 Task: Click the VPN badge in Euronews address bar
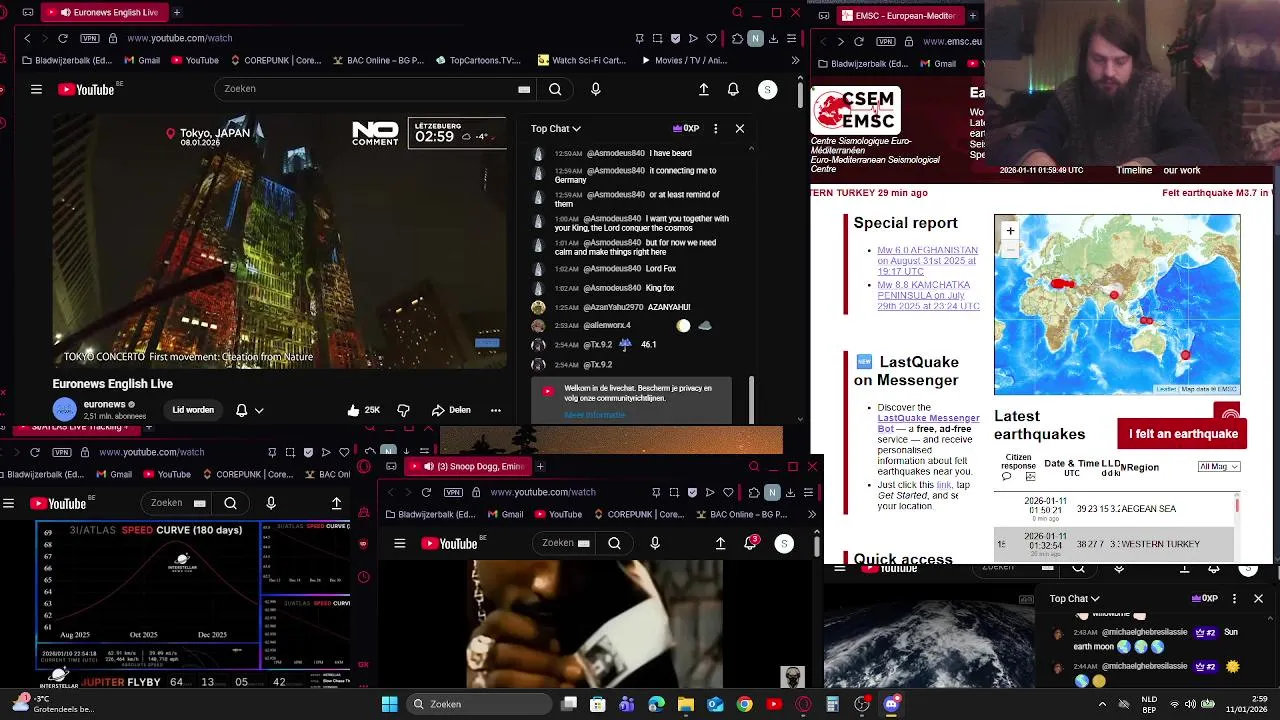[90, 38]
